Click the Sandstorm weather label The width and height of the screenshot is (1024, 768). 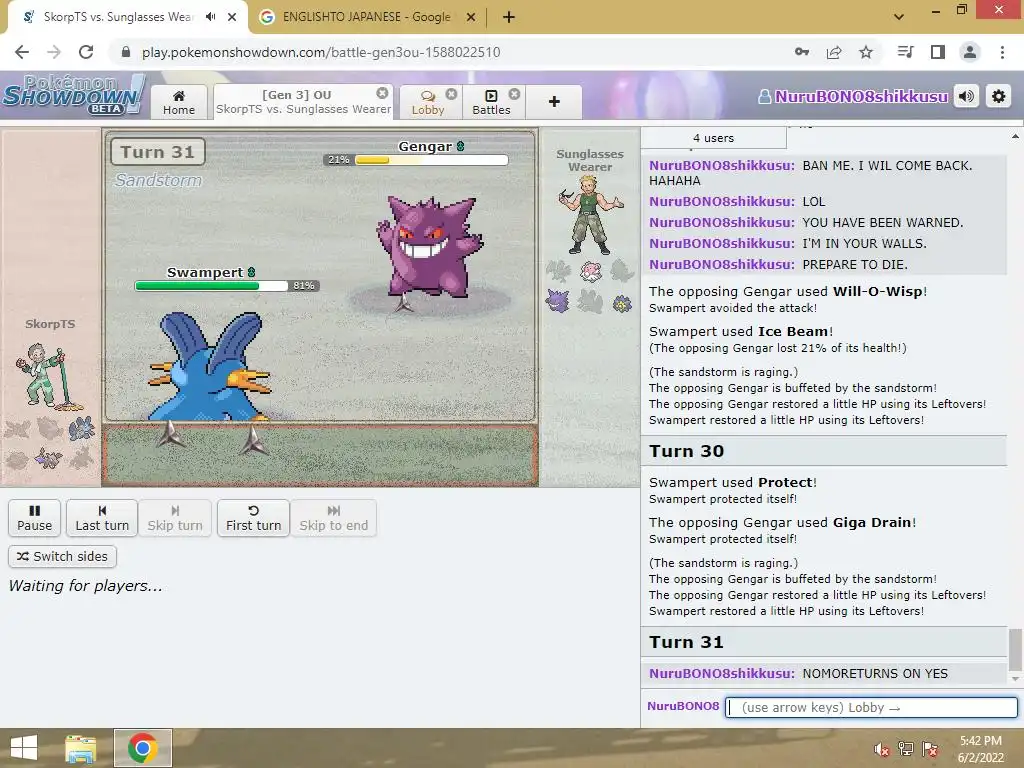[x=158, y=180]
